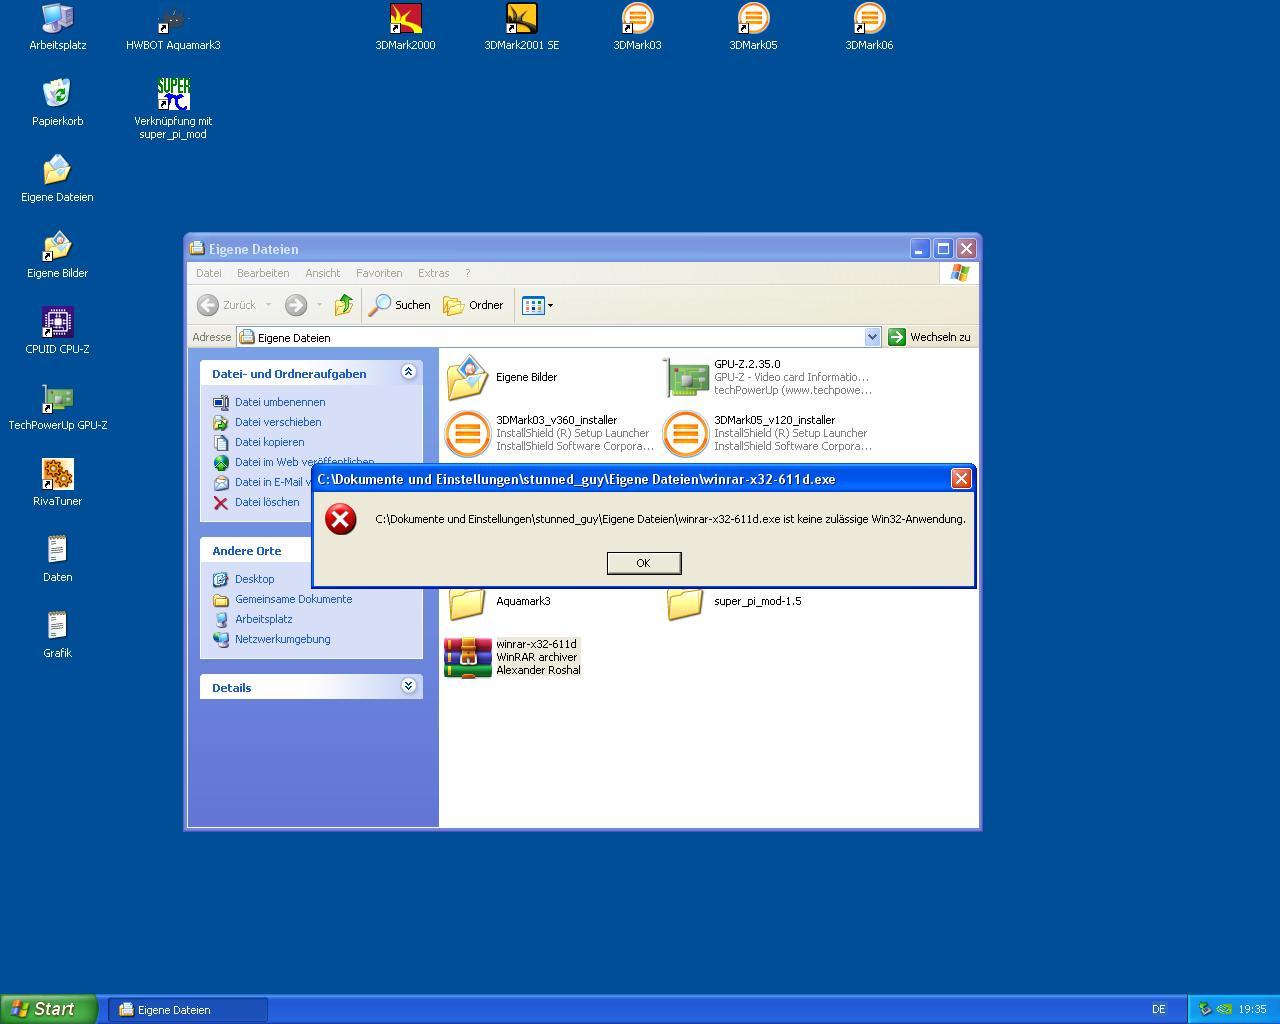Expand the Details panel
This screenshot has width=1280, height=1024.
408,686
